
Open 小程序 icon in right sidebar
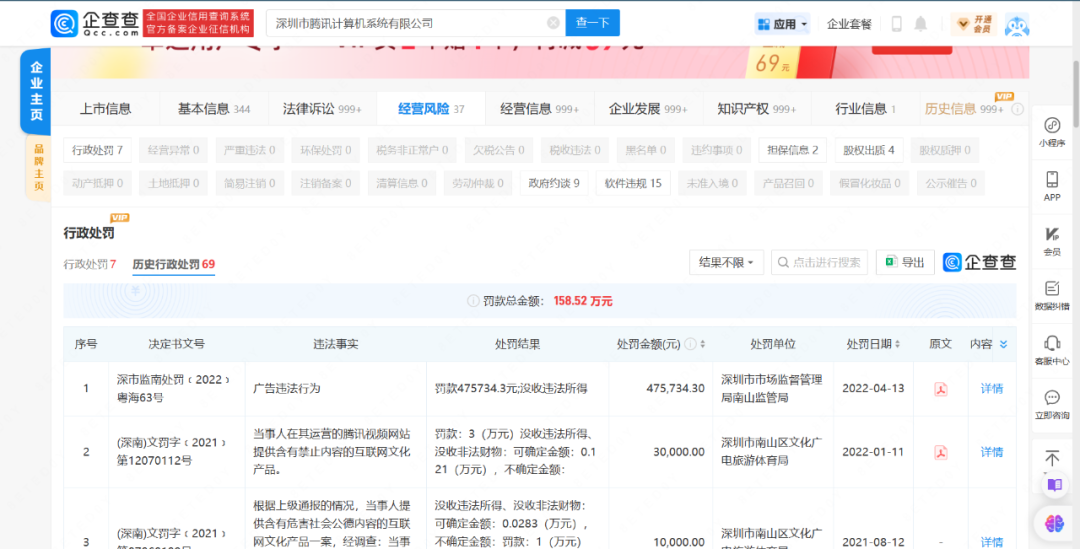[x=1052, y=132]
